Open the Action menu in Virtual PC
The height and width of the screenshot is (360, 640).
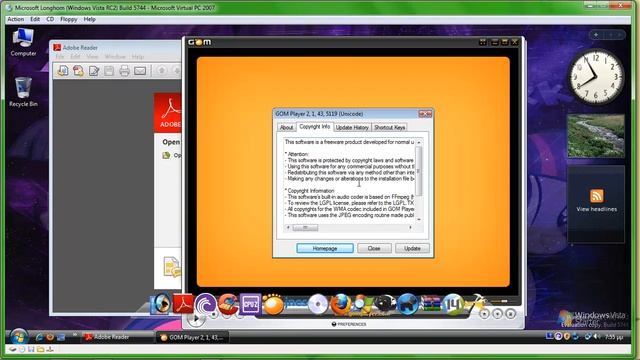[16, 19]
